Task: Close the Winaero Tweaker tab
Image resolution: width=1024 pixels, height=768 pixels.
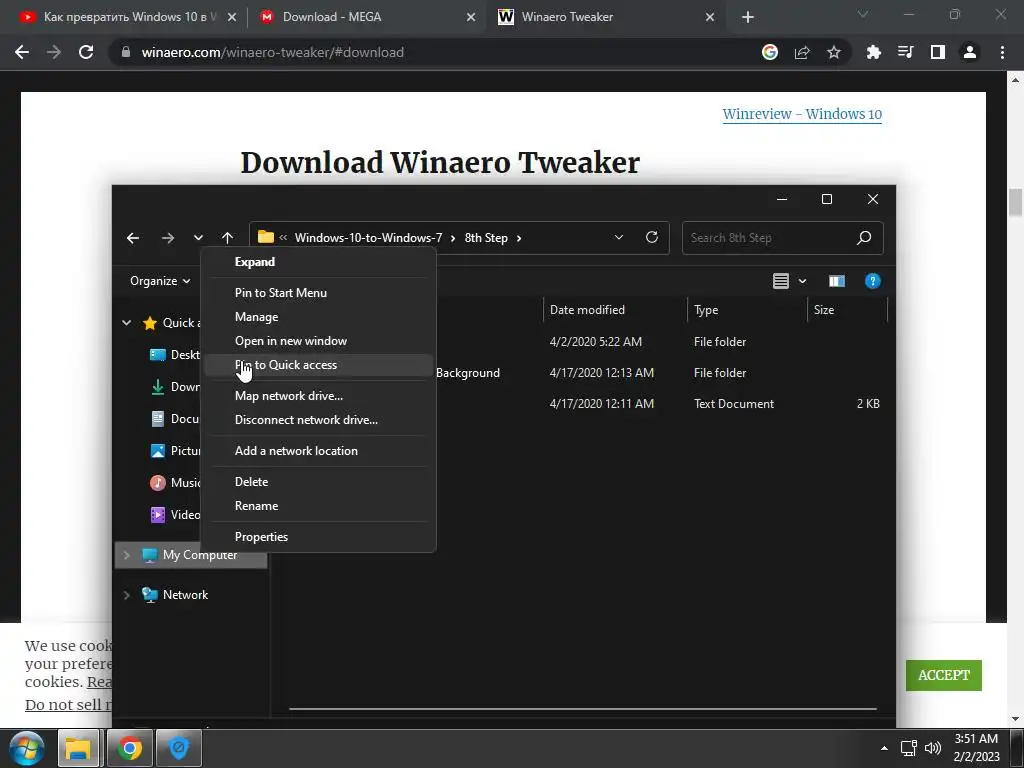Action: click(710, 18)
